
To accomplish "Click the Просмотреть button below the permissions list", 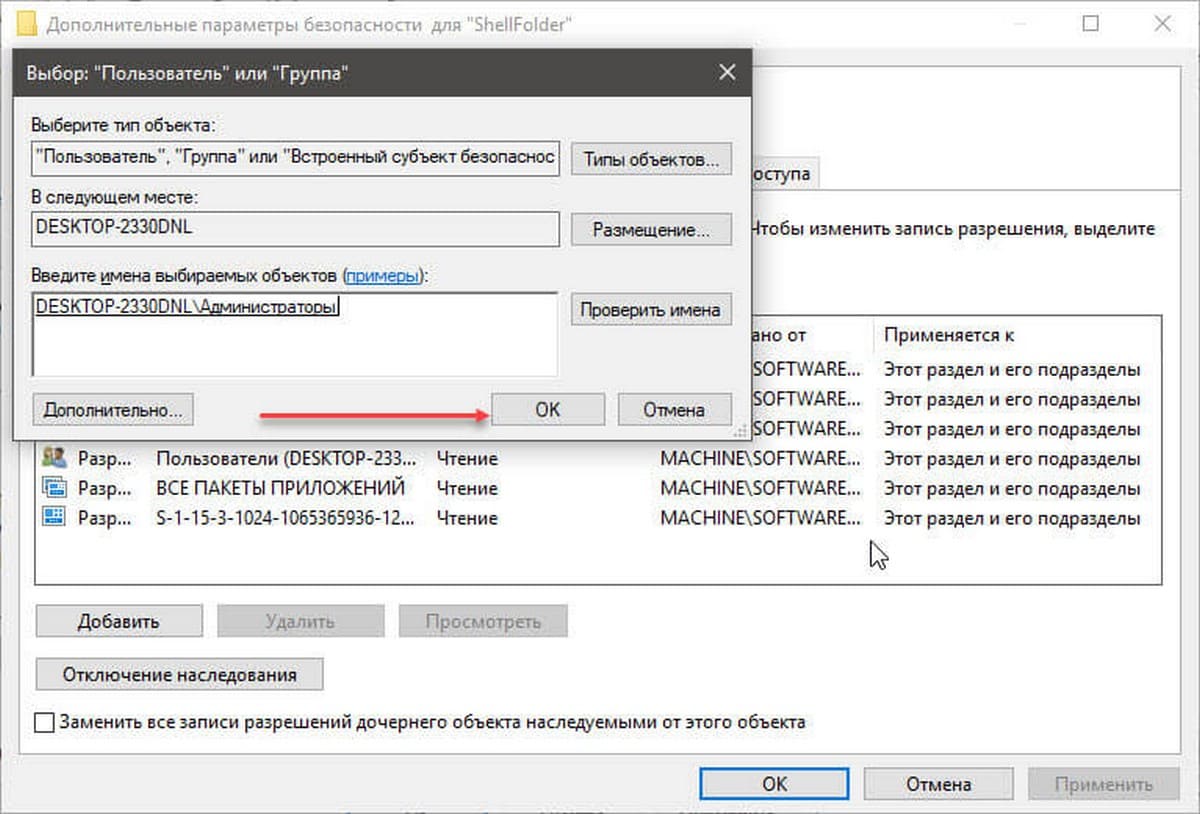I will click(x=483, y=621).
